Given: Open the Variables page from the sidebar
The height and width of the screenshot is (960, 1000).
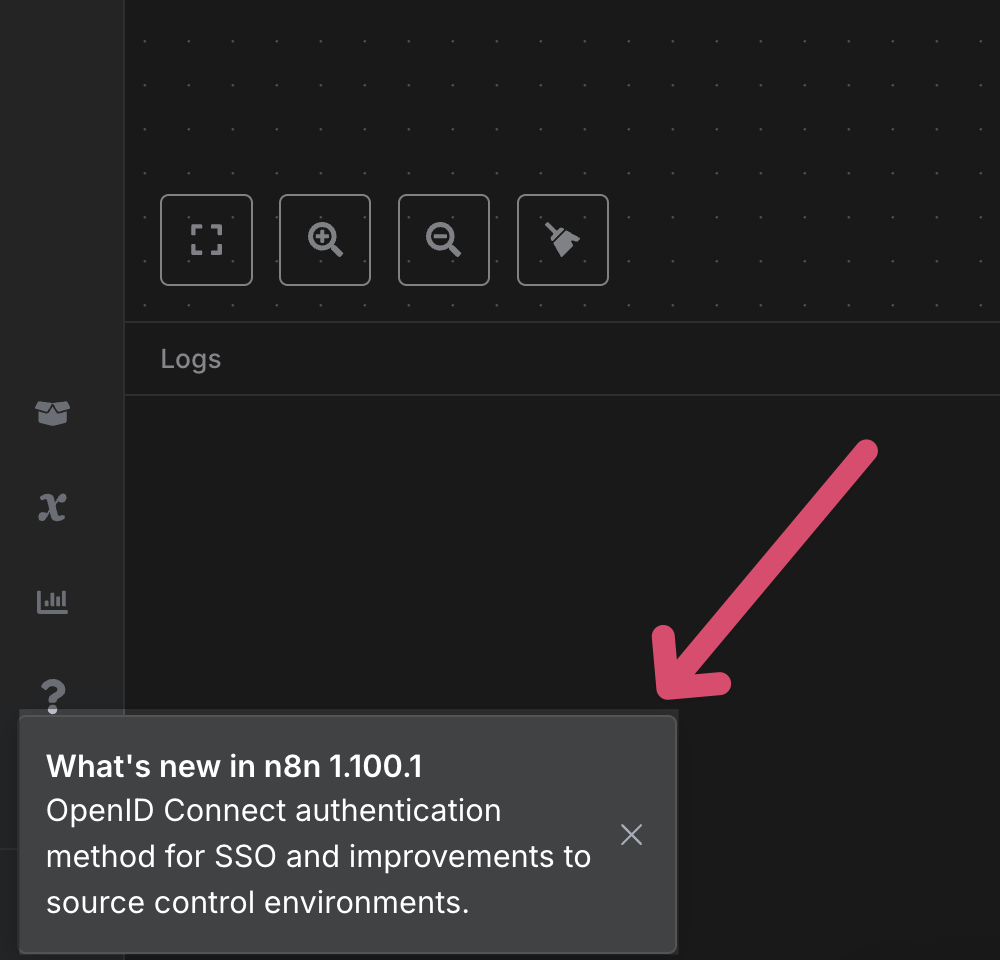Looking at the screenshot, I should point(51,507).
